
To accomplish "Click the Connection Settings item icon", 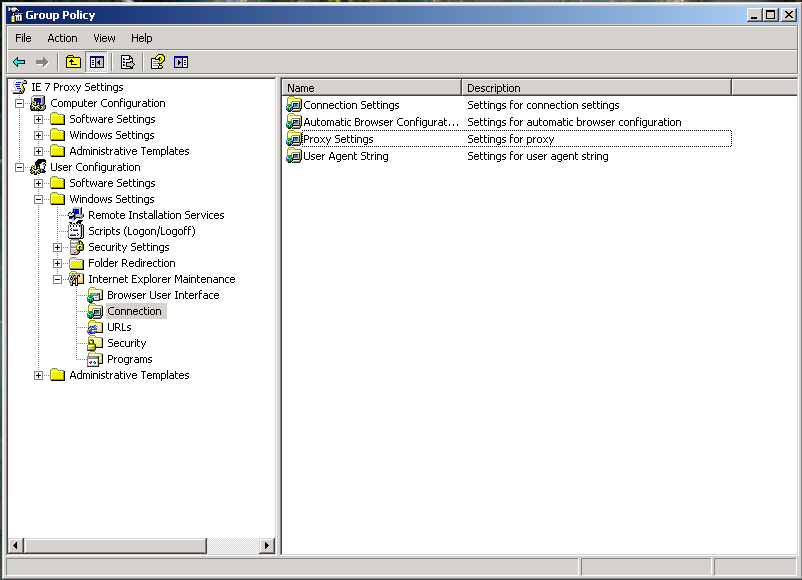I will 294,105.
